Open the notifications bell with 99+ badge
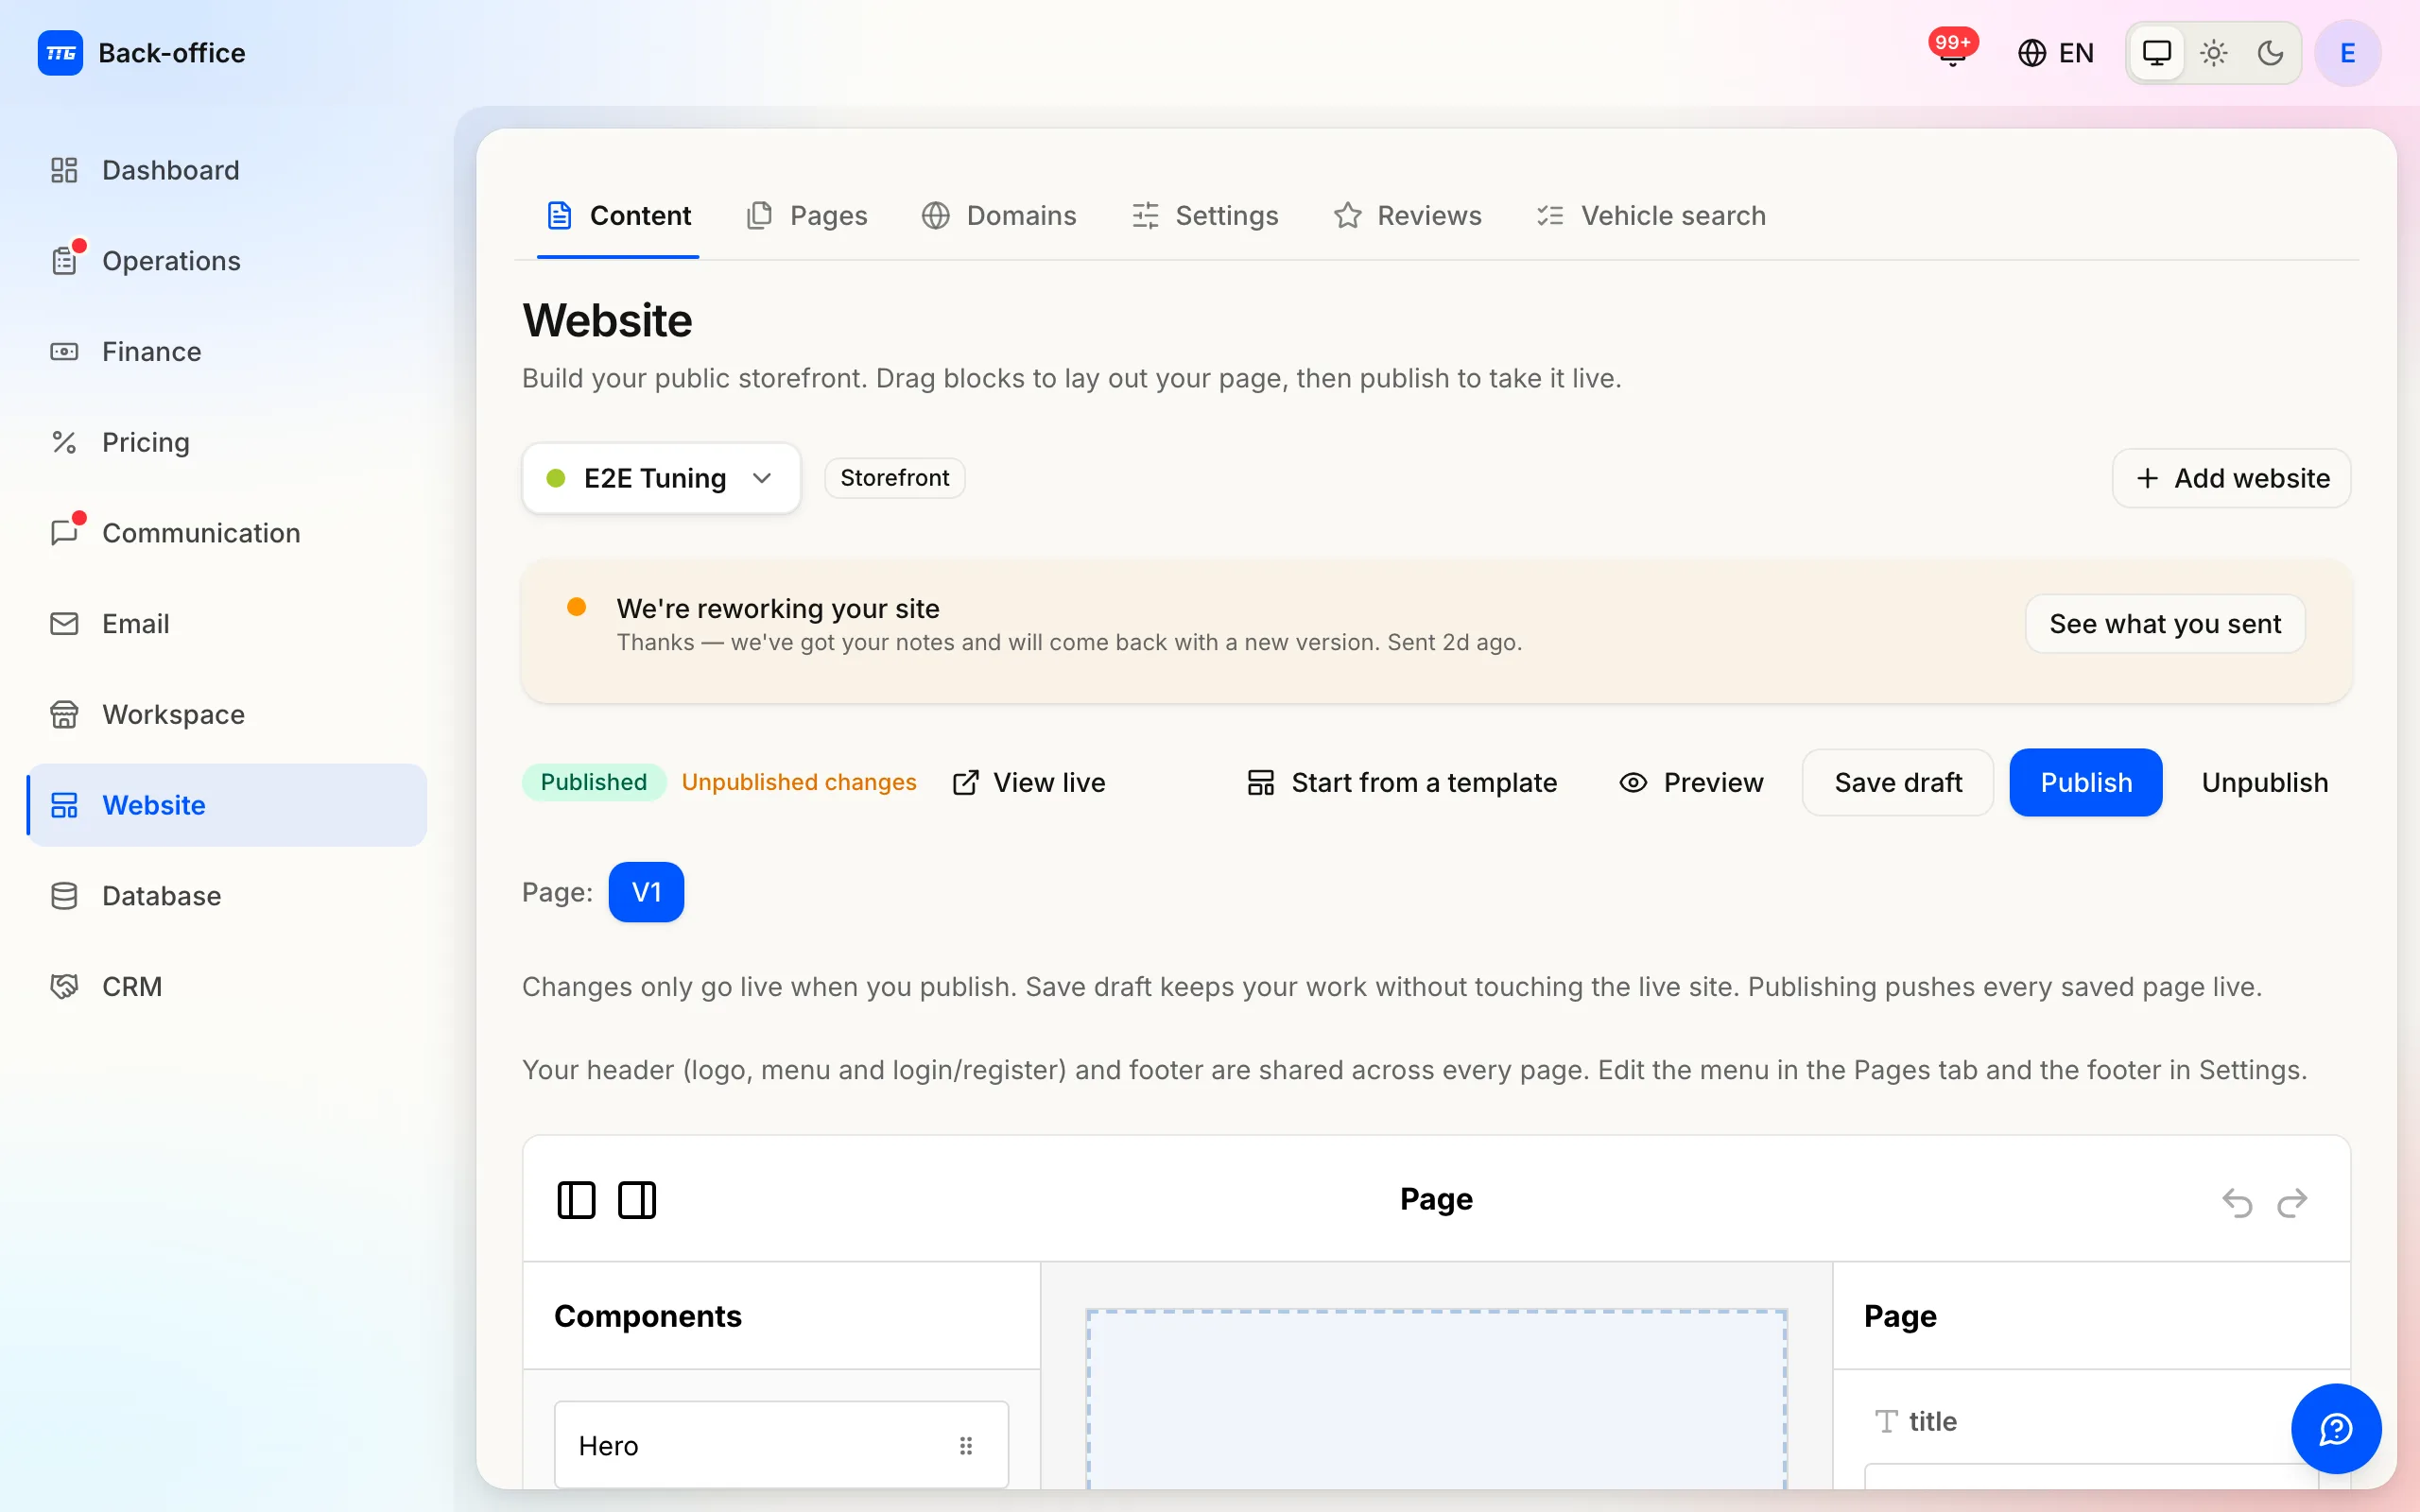Image resolution: width=2420 pixels, height=1512 pixels. [1952, 52]
